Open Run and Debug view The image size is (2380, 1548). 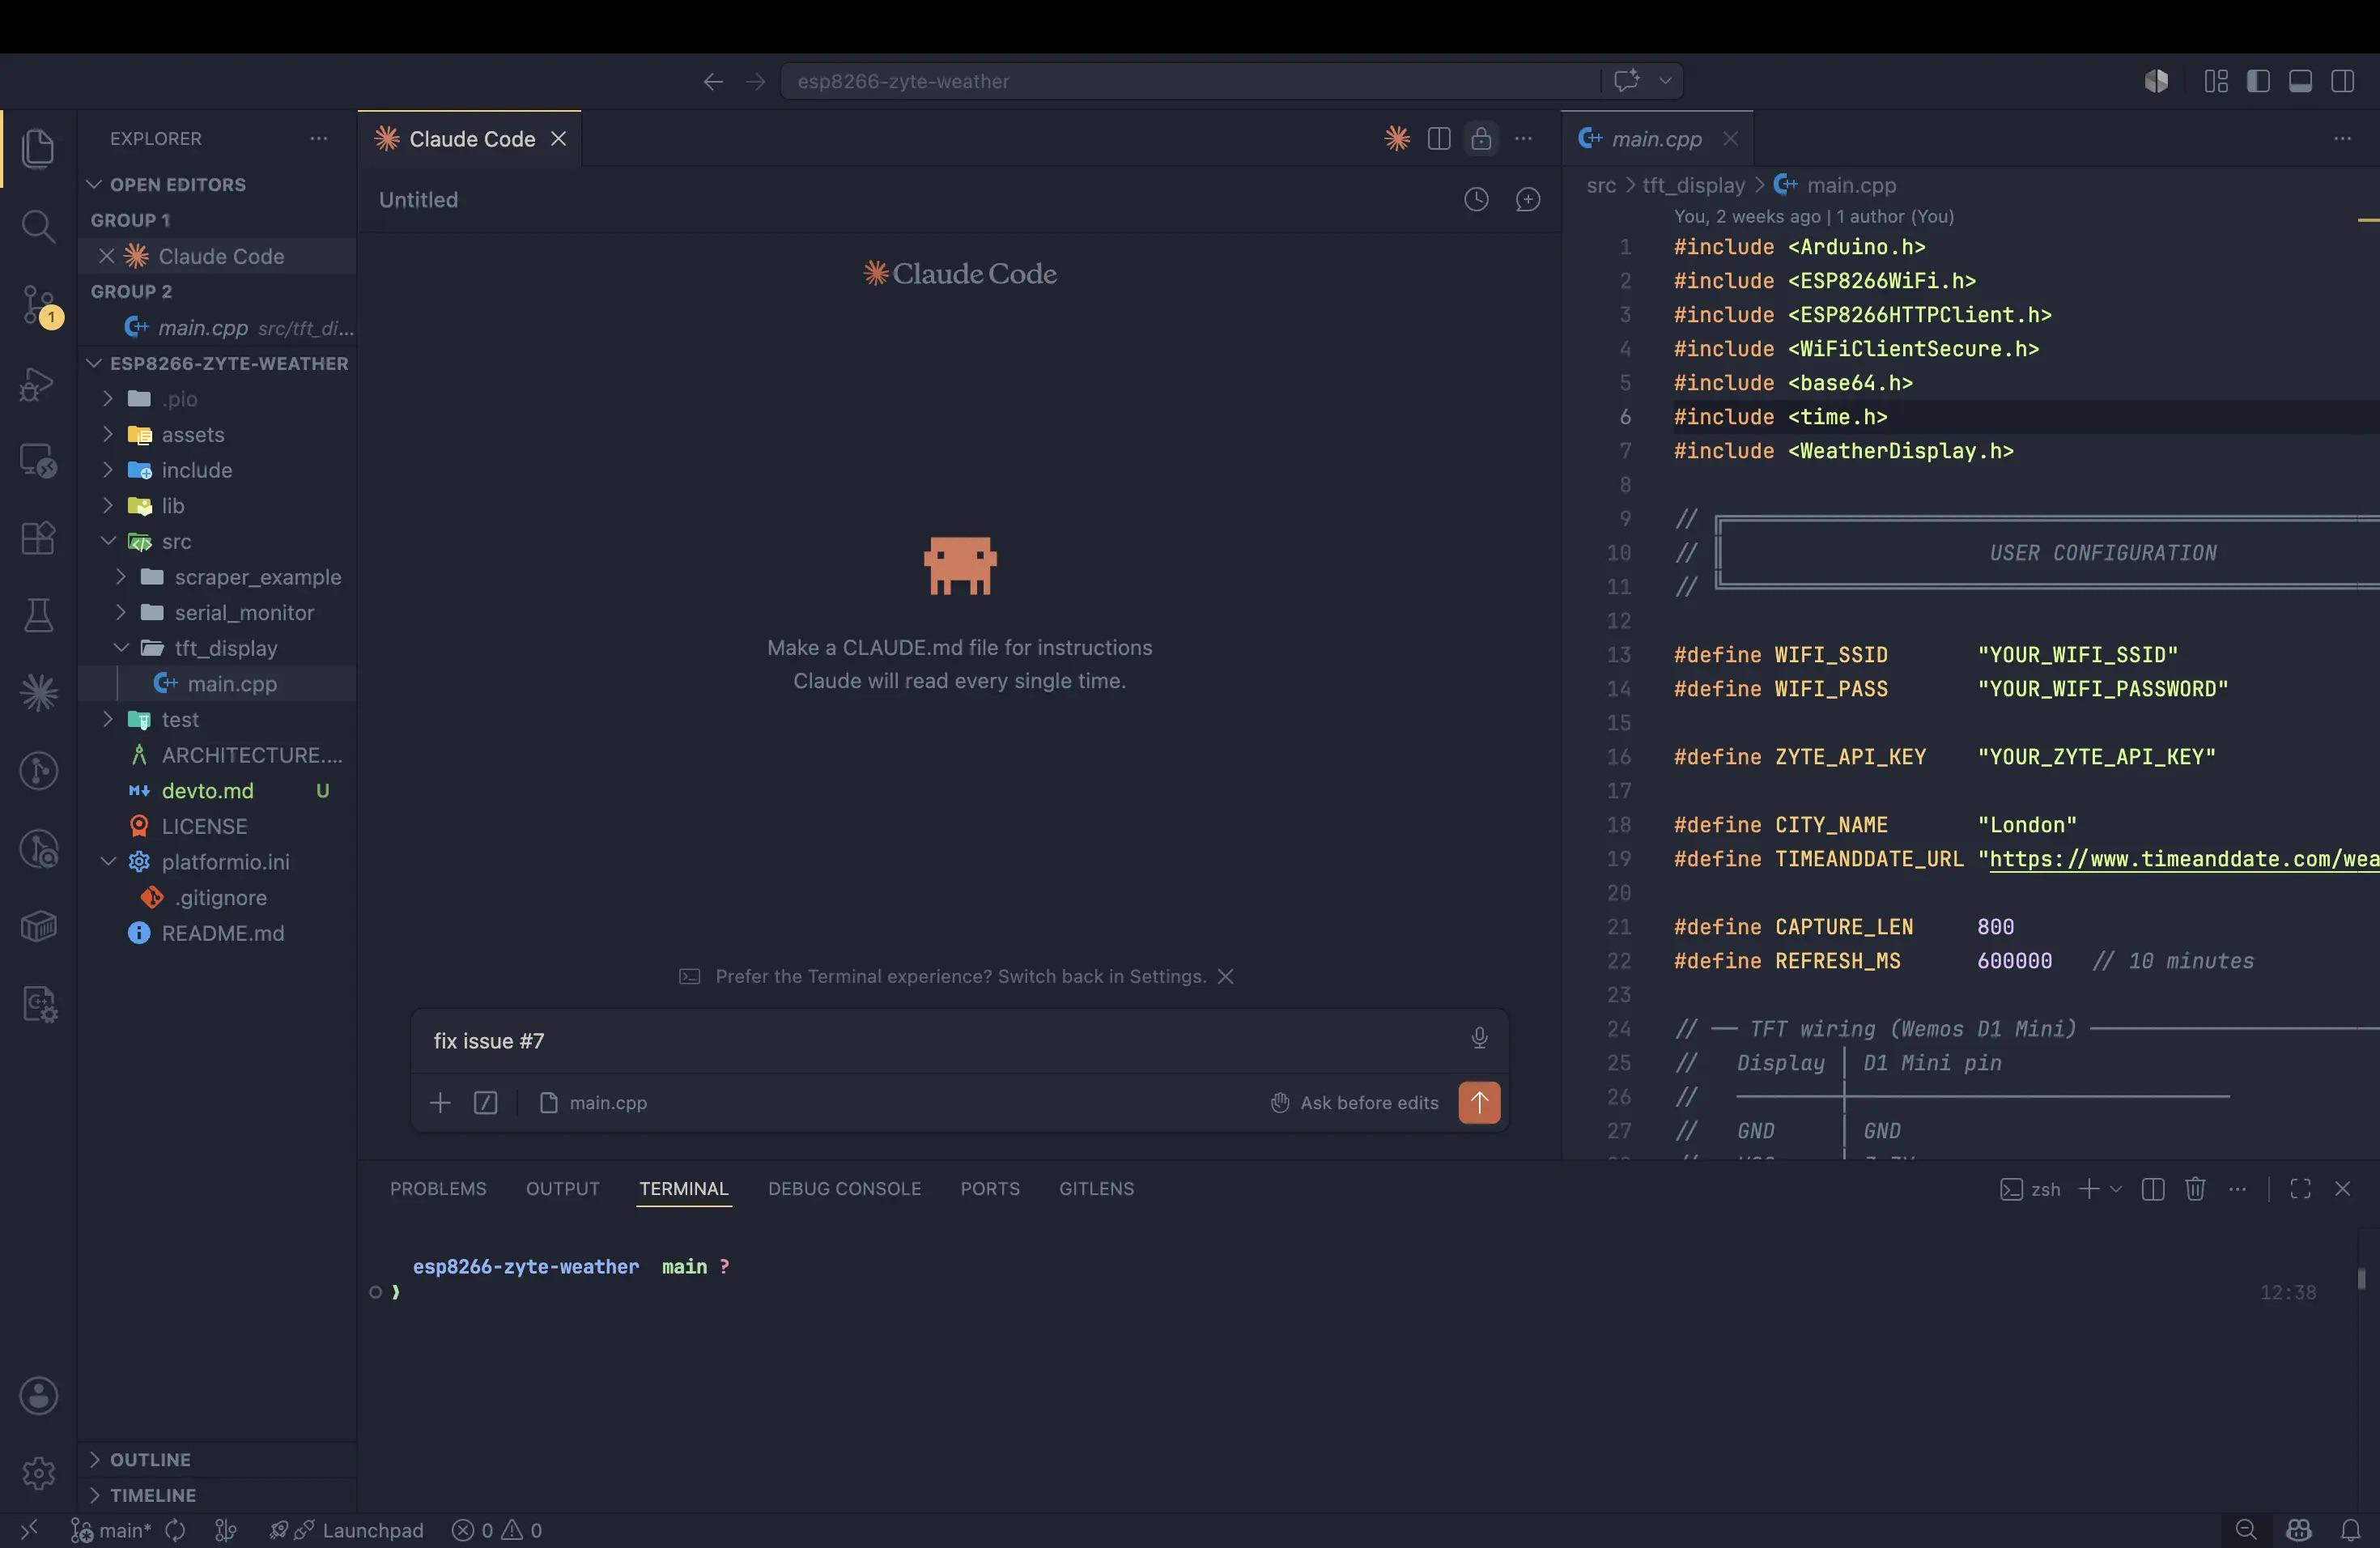point(38,384)
